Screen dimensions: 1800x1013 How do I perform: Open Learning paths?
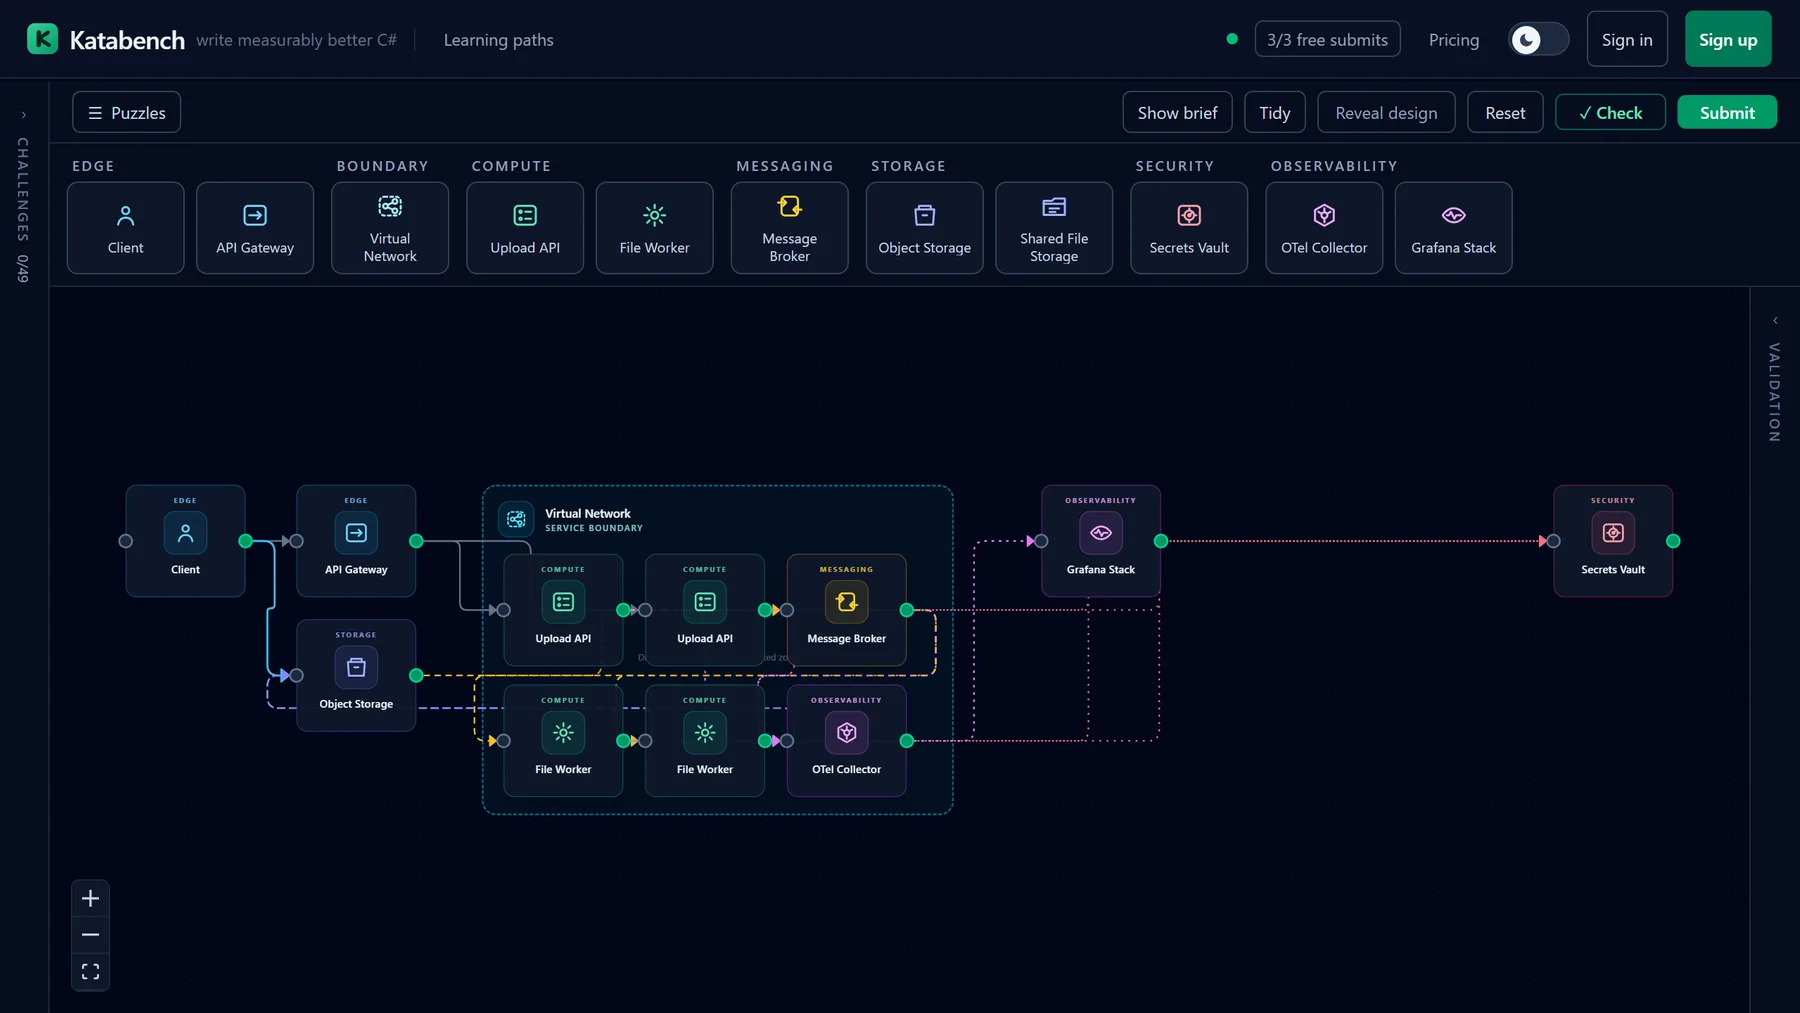(499, 40)
